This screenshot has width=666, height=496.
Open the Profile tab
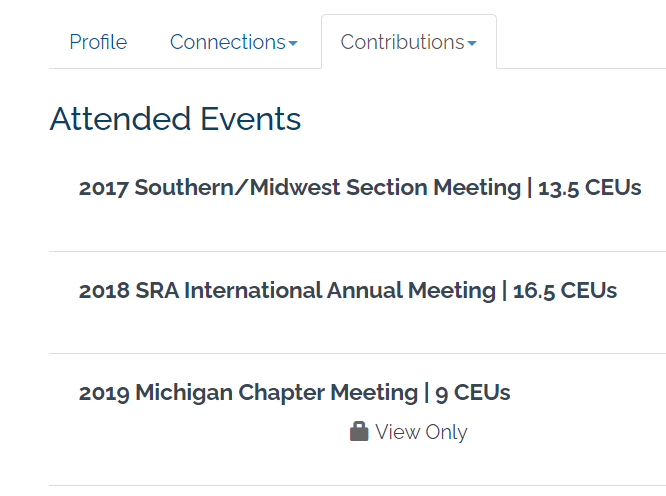pyautogui.click(x=98, y=42)
